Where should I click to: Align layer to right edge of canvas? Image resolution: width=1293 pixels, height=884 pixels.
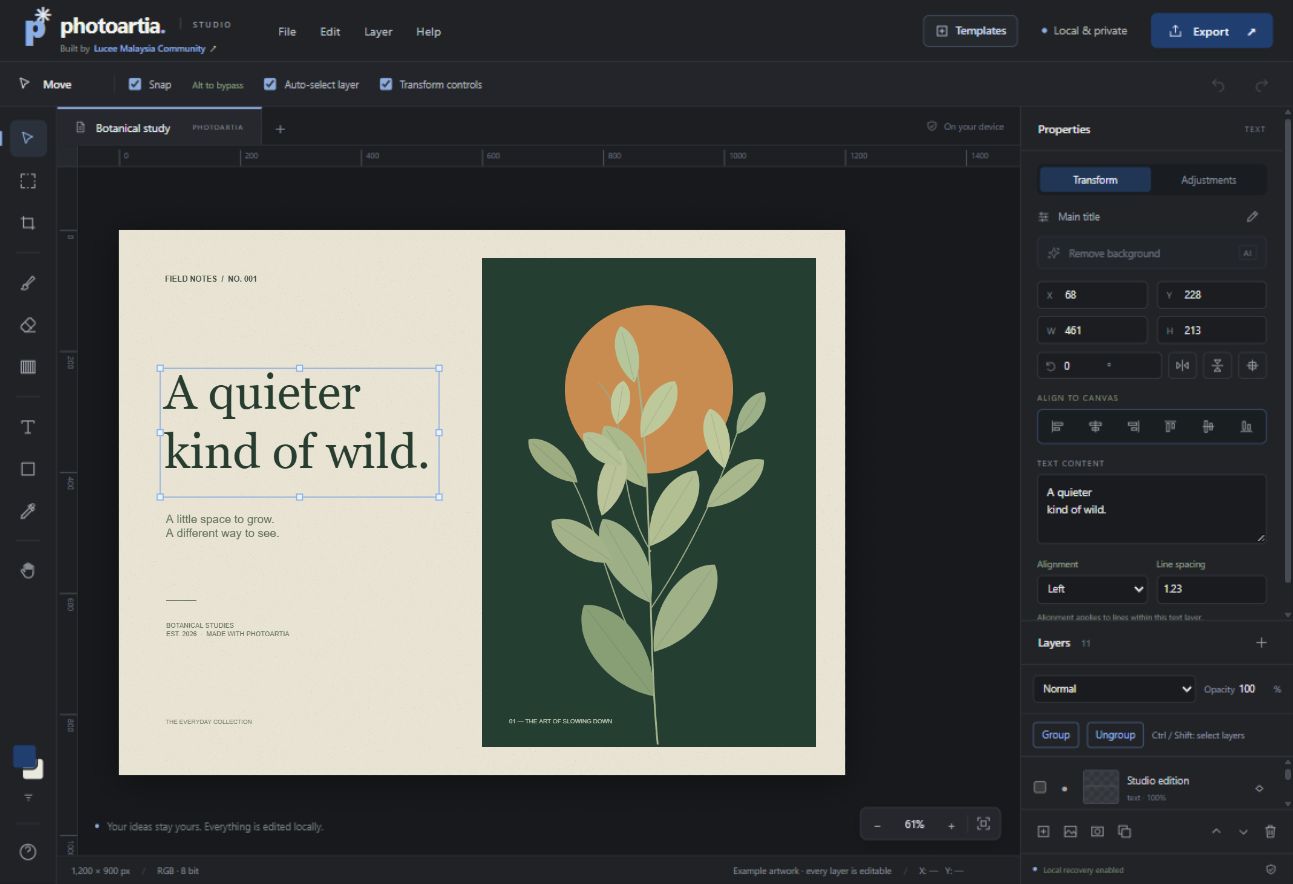[x=1133, y=426]
